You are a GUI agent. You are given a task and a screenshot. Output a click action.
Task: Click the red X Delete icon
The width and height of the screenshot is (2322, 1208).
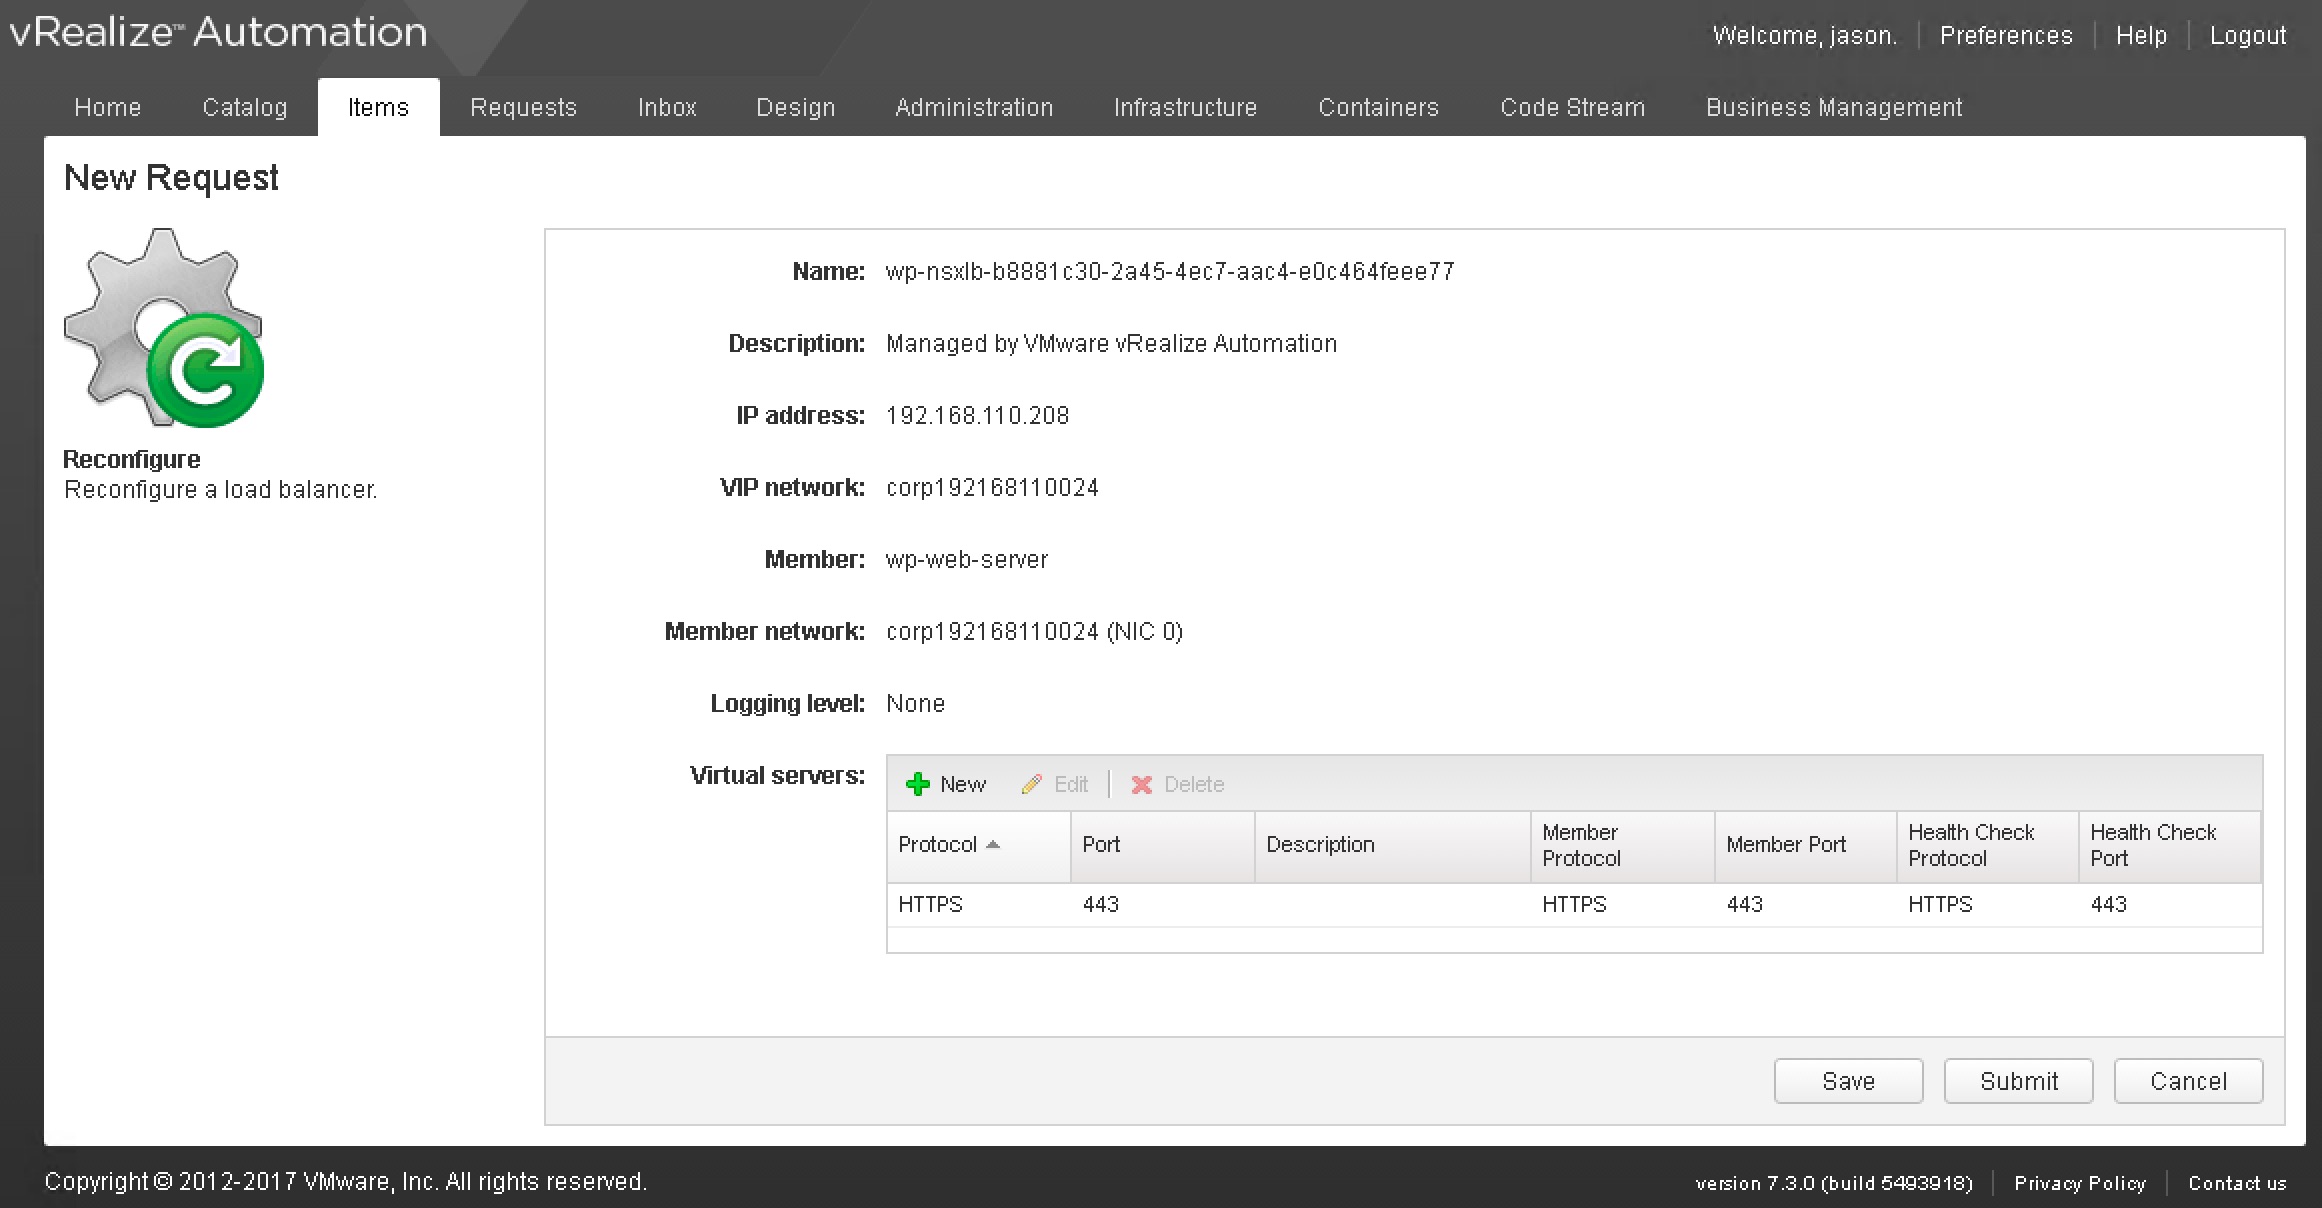click(1141, 785)
